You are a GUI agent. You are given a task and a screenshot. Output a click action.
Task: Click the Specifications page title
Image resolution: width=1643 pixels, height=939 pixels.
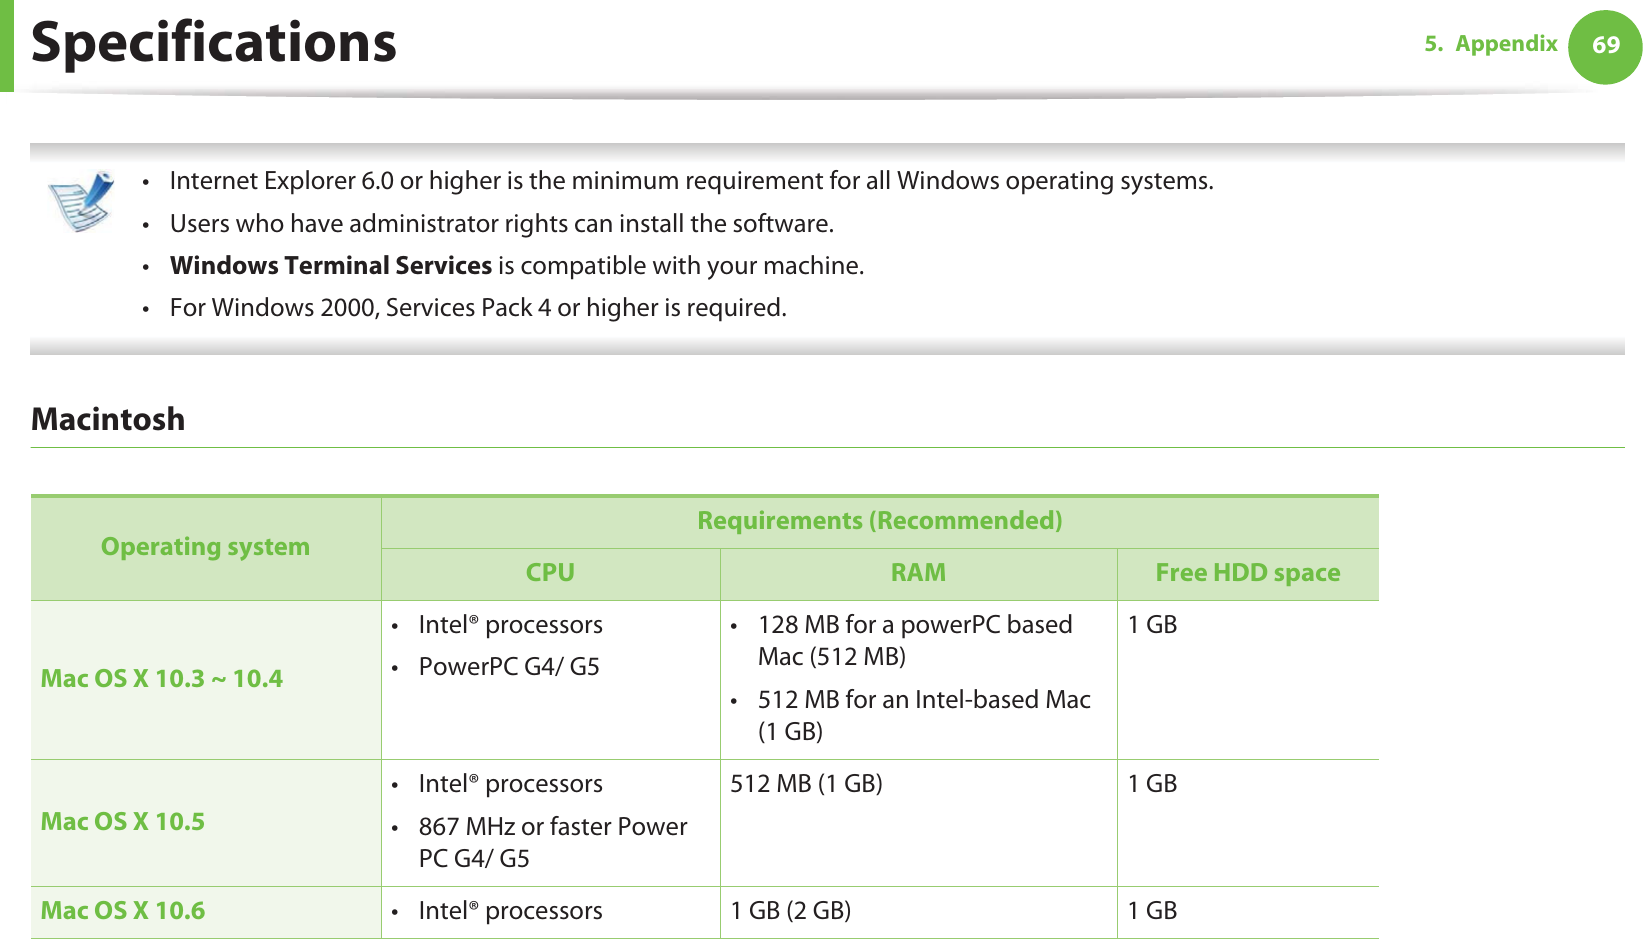214,43
